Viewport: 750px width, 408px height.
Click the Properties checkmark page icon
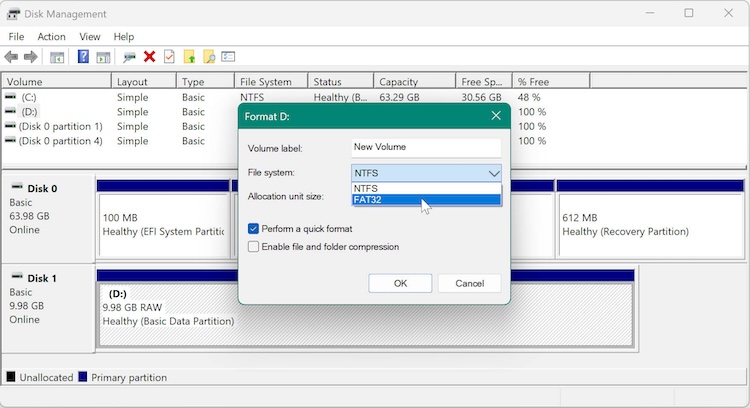click(169, 57)
